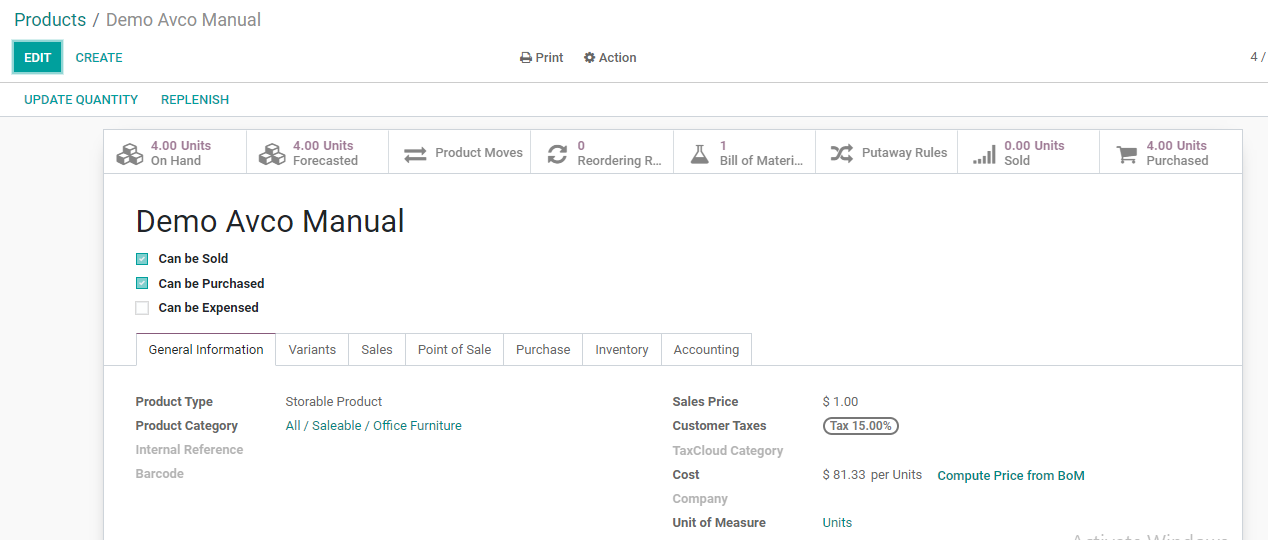This screenshot has height=540, width=1268.
Task: Click the Forecasted cubes icon
Action: pos(272,154)
